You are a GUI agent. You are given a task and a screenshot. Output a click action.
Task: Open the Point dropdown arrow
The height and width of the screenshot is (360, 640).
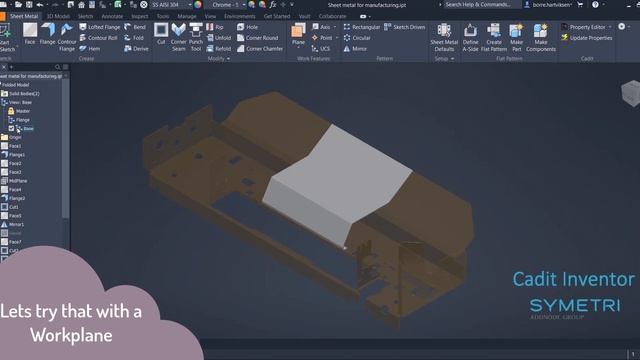(337, 38)
